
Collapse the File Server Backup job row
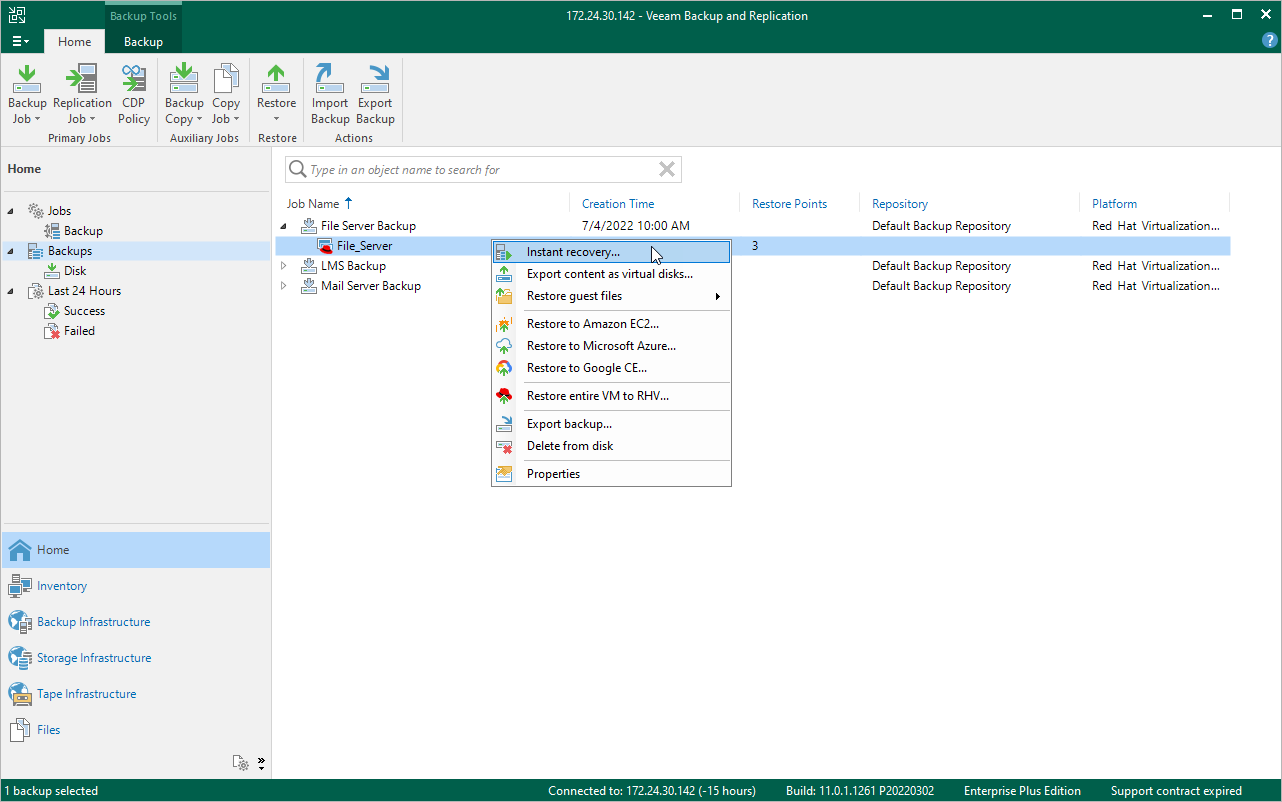(x=284, y=226)
